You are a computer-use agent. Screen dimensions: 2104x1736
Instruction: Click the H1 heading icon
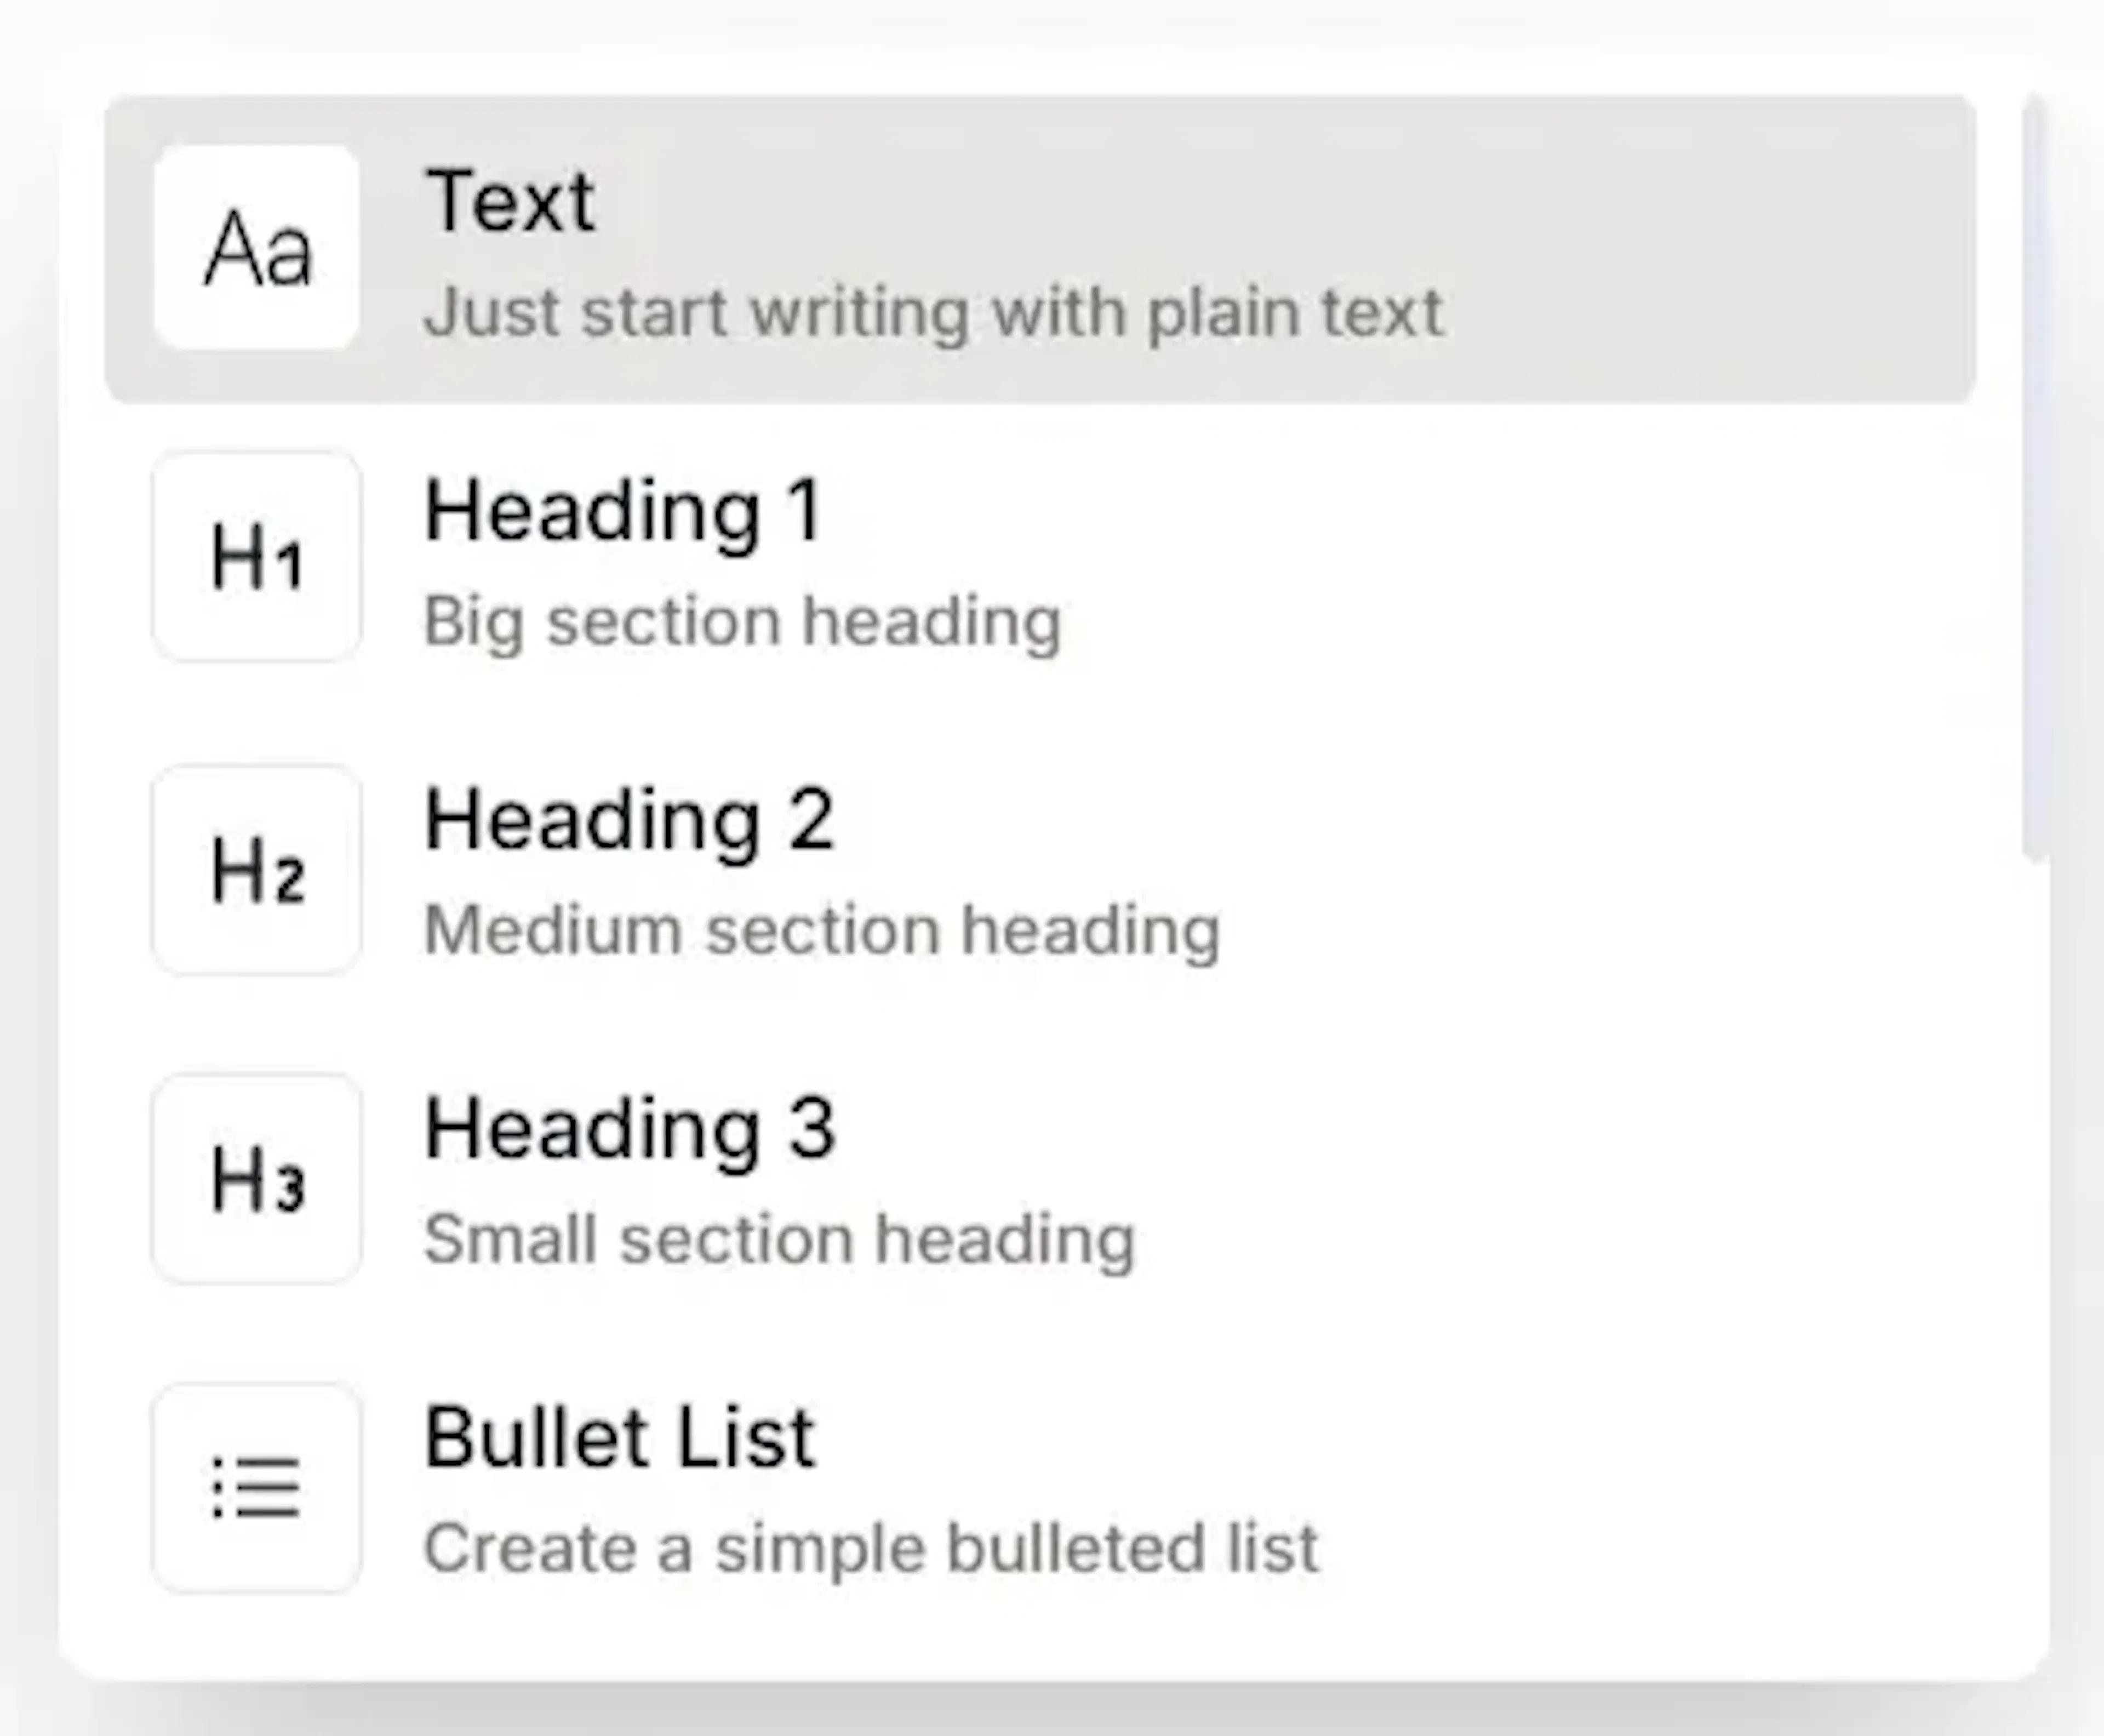257,557
